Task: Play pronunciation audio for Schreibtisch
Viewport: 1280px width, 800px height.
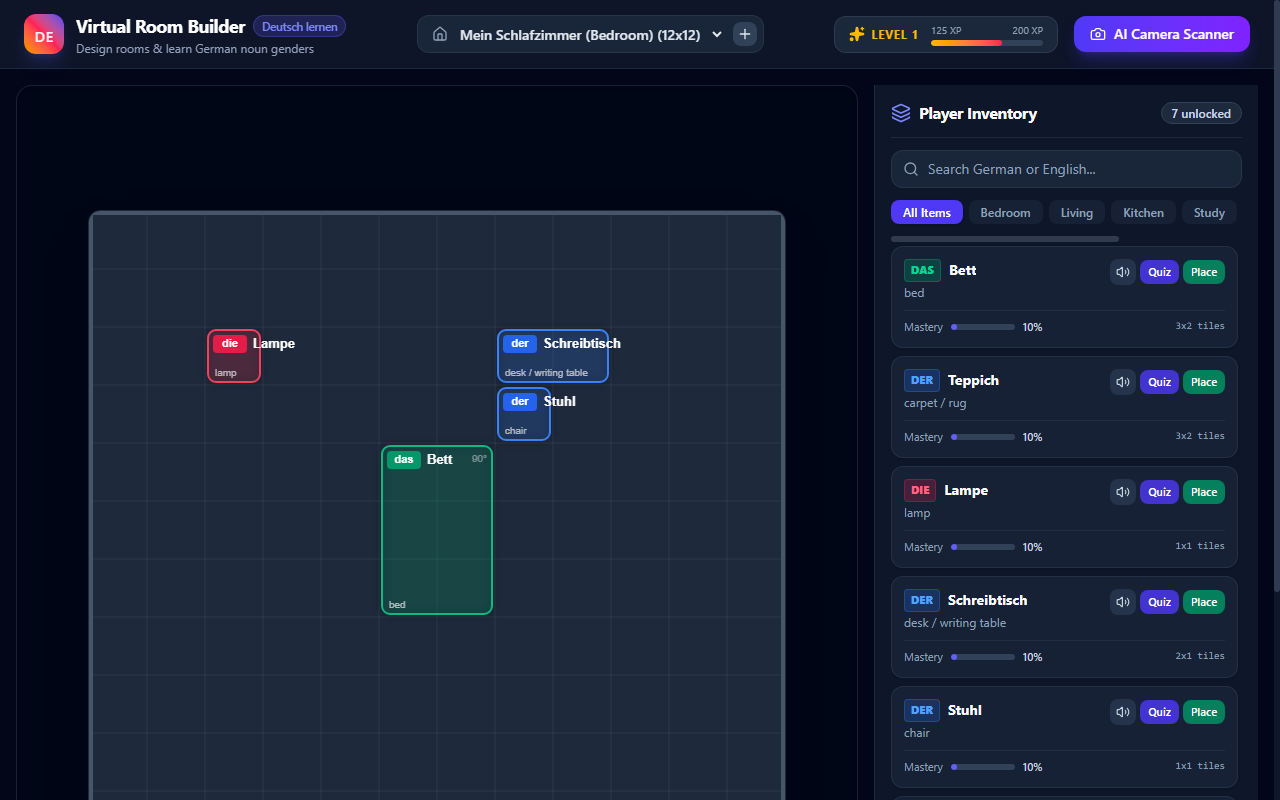Action: 1123,602
